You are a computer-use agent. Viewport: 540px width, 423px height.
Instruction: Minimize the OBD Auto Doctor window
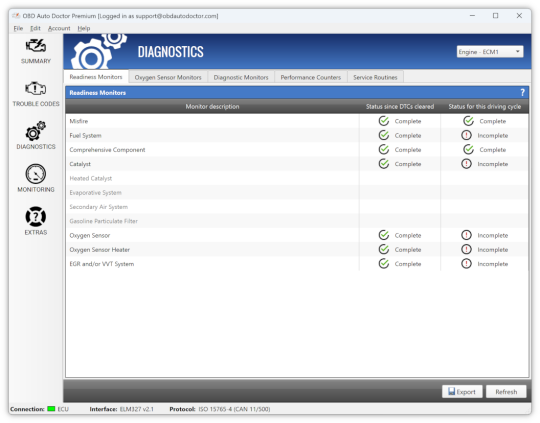click(x=472, y=16)
